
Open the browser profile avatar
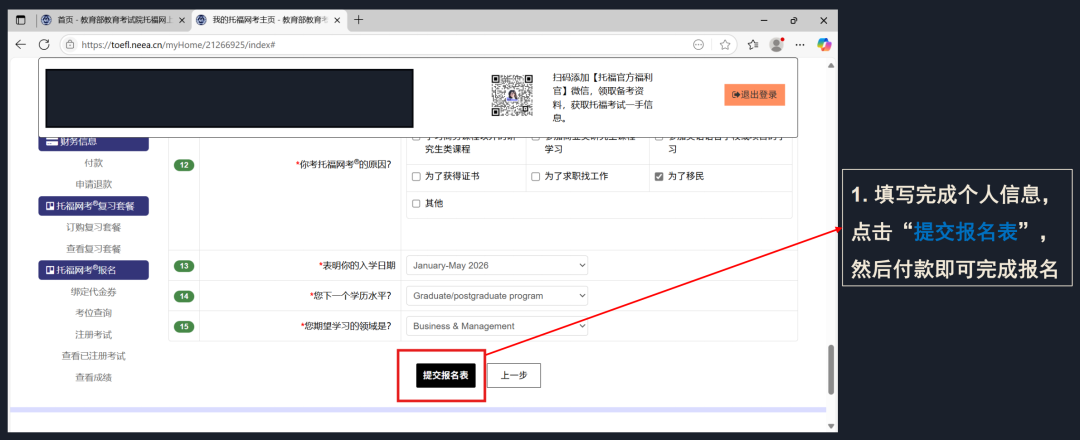(x=777, y=45)
